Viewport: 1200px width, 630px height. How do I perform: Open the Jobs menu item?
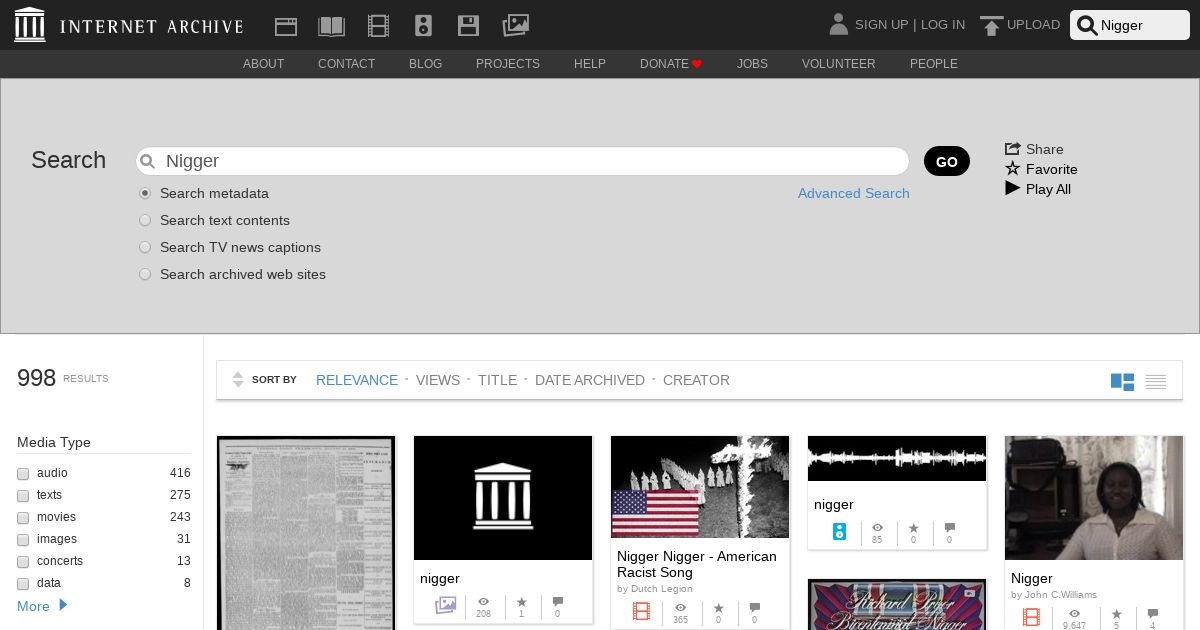pyautogui.click(x=752, y=64)
